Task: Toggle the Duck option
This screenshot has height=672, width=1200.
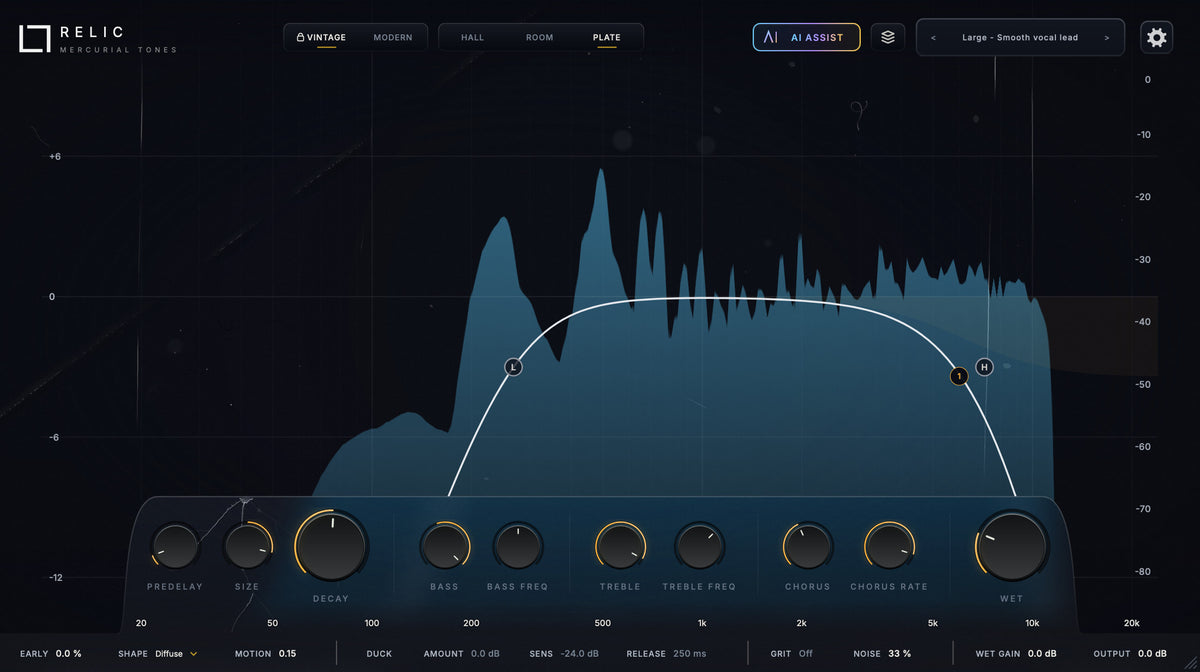Action: (x=379, y=654)
